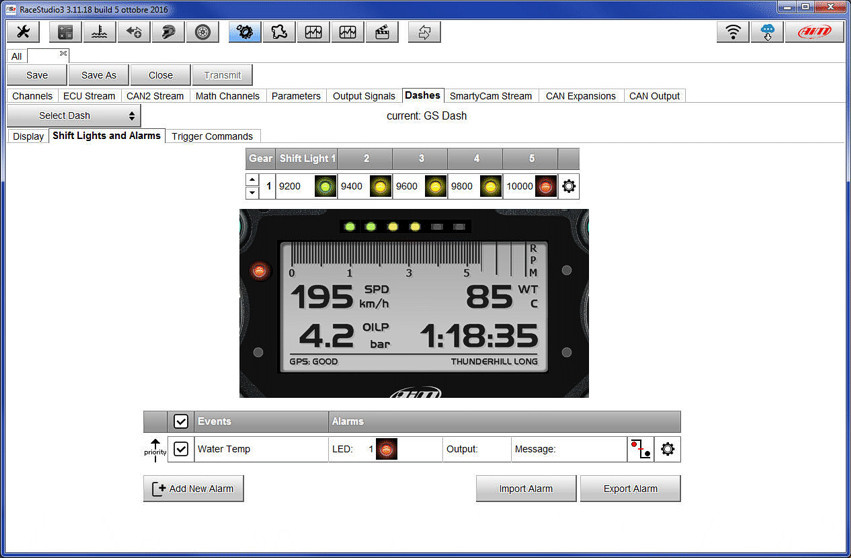The width and height of the screenshot is (851, 558).
Task: Open the track/waterline toolbar icon
Action: pos(99,32)
